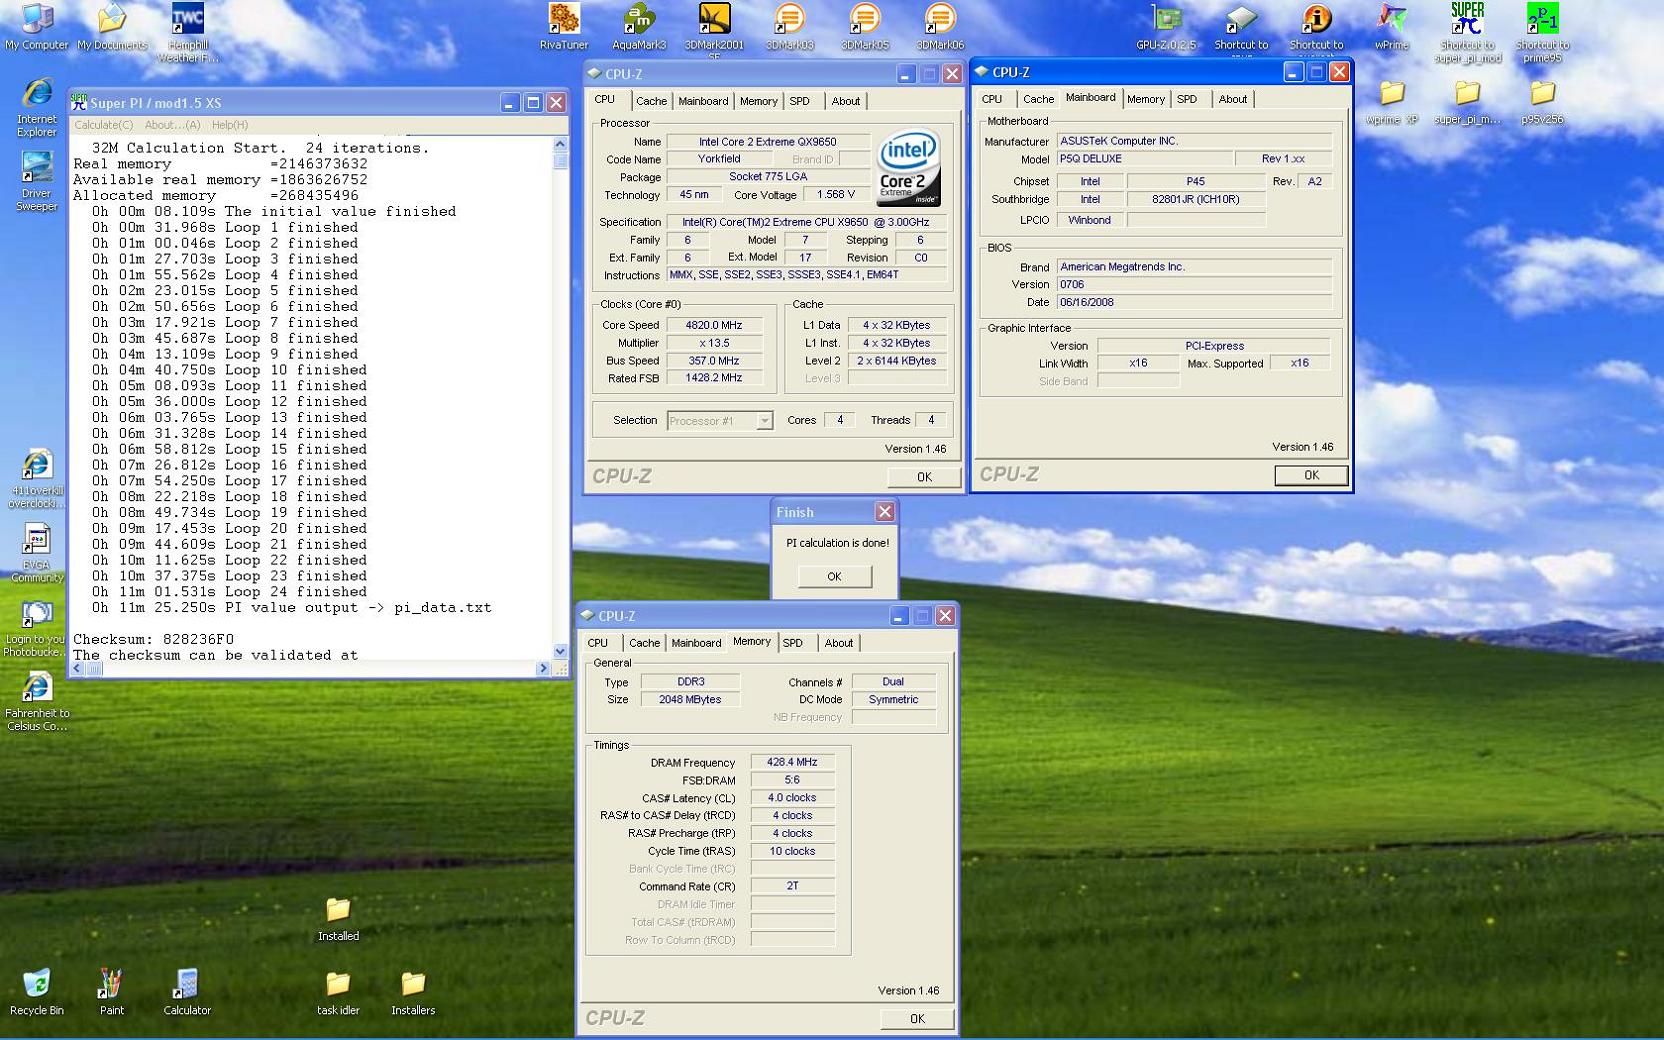Open 411overkill overclocking shortcut
This screenshot has width=1664, height=1040.
click(x=37, y=479)
